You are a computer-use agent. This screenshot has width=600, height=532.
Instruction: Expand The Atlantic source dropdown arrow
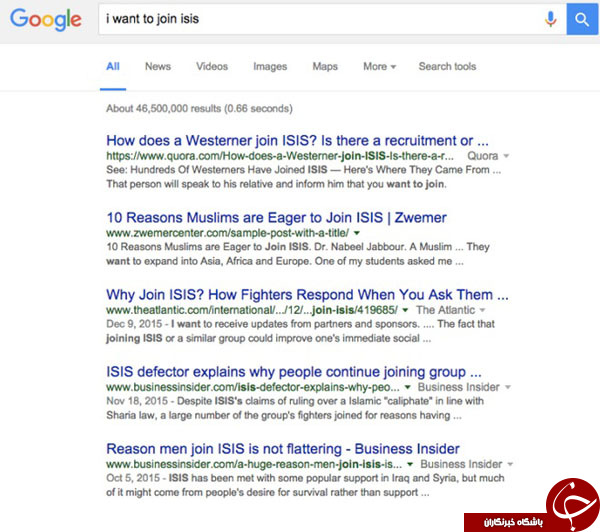click(483, 310)
